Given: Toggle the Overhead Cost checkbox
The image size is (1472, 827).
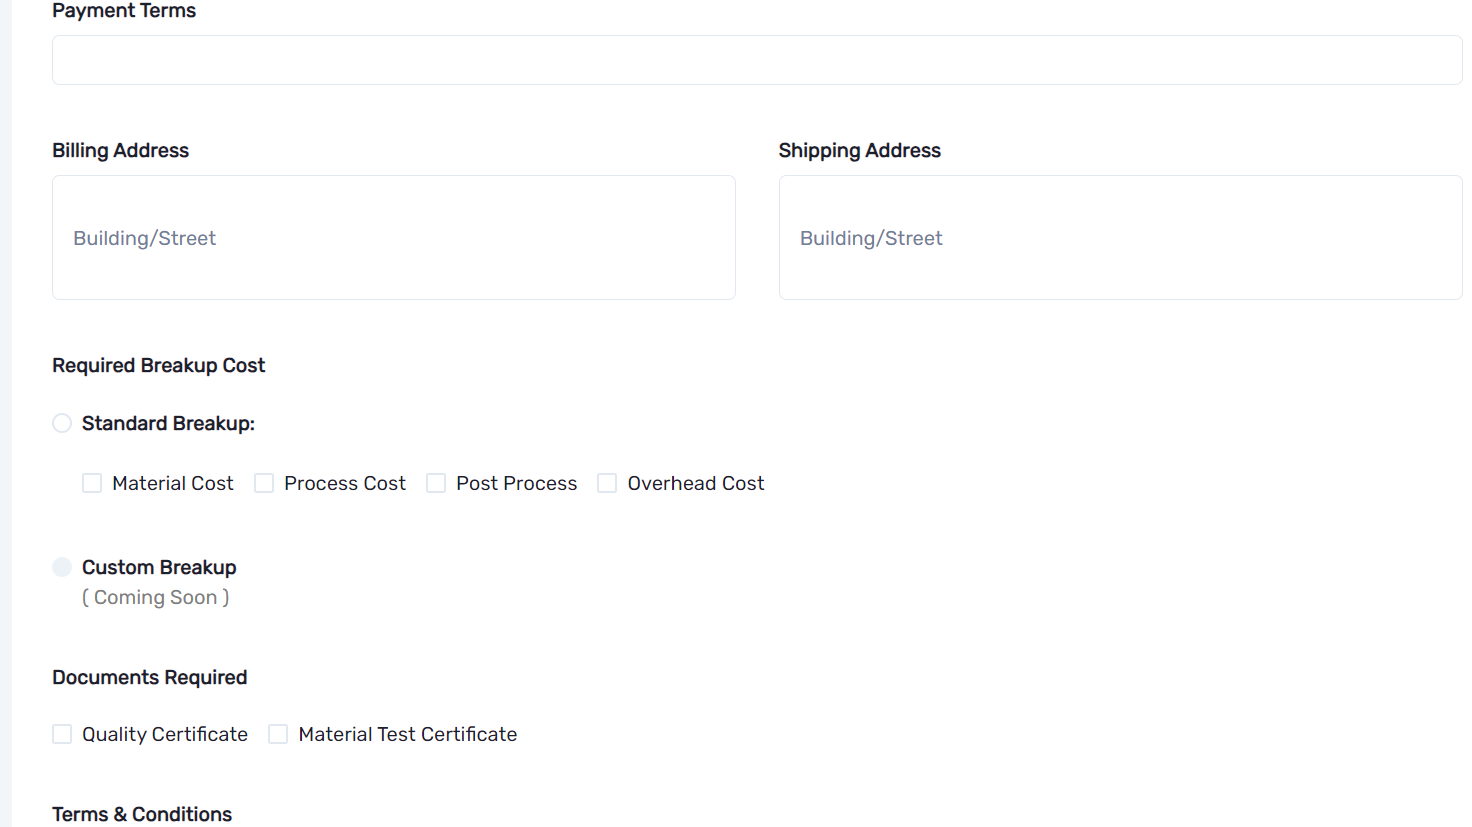Looking at the screenshot, I should (x=607, y=483).
